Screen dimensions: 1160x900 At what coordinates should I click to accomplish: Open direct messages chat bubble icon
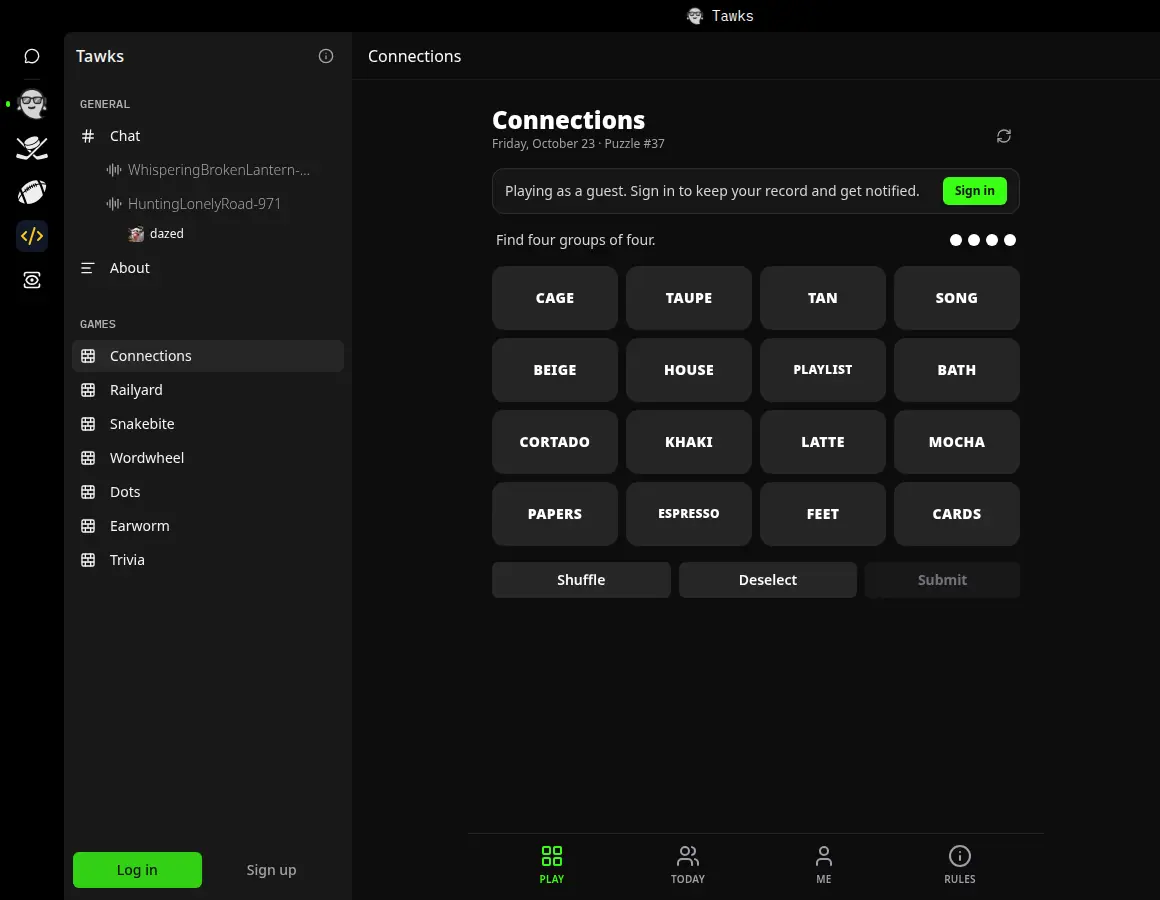pos(32,56)
